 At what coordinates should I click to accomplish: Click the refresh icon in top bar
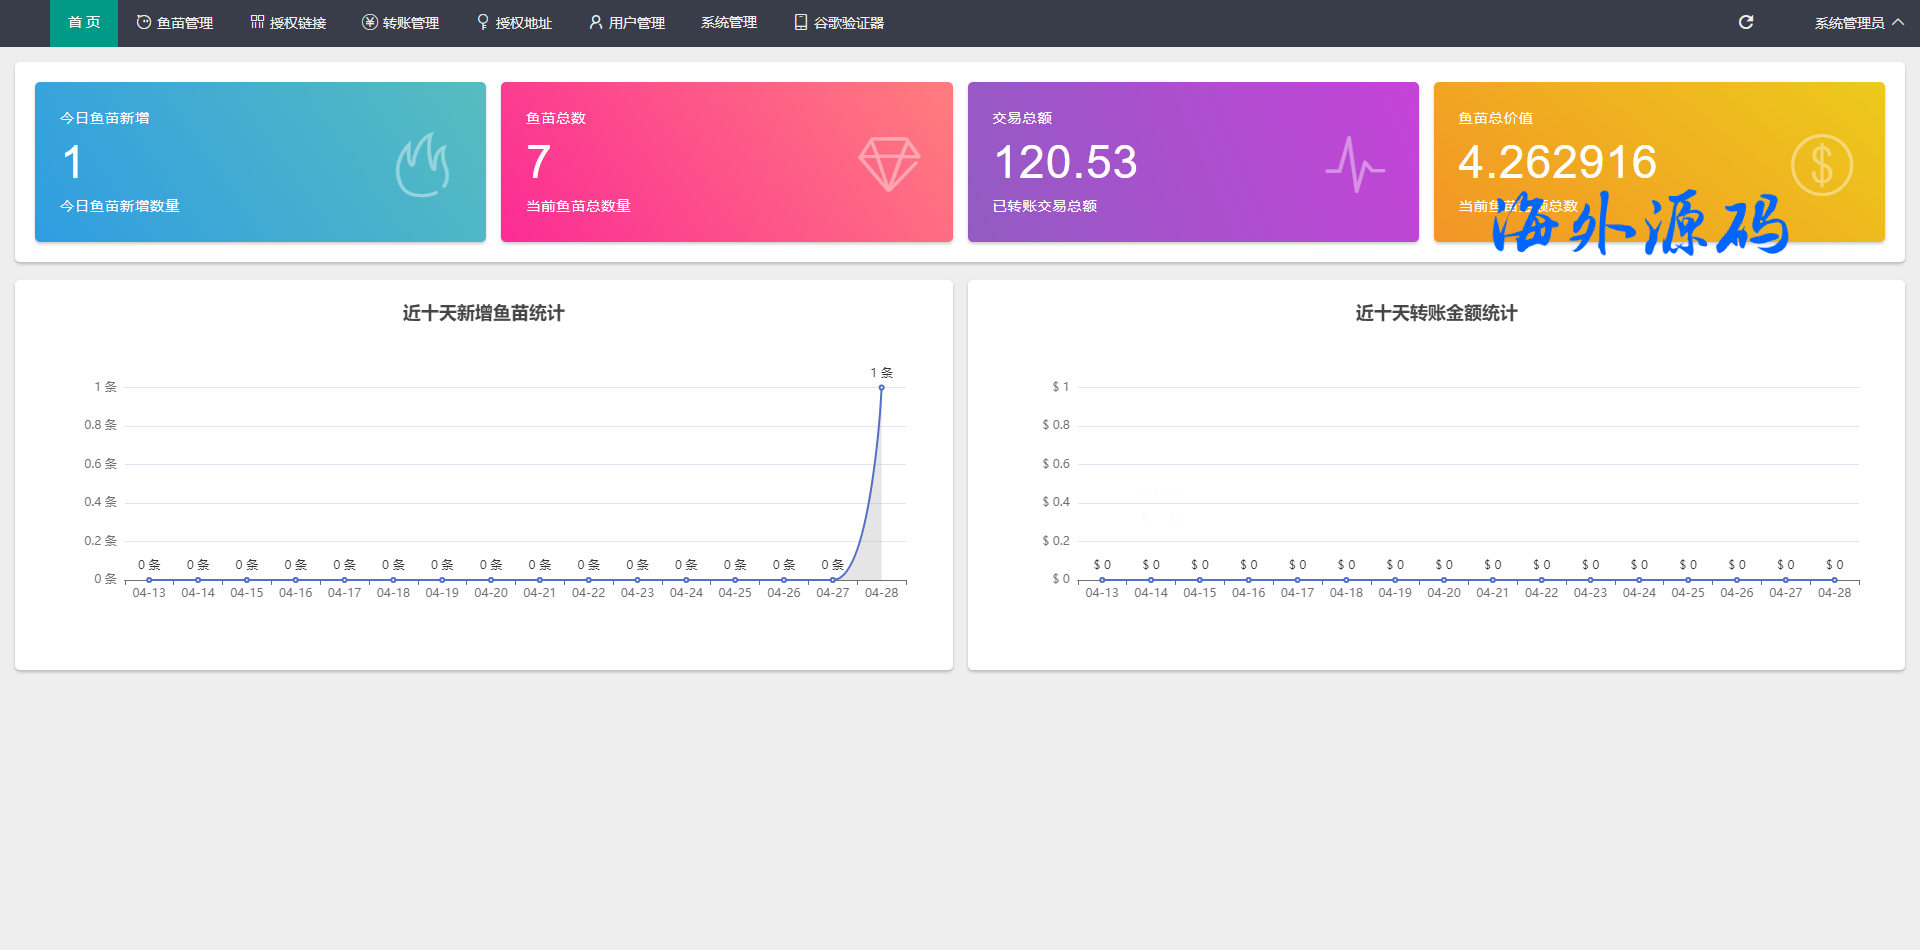pos(1746,22)
